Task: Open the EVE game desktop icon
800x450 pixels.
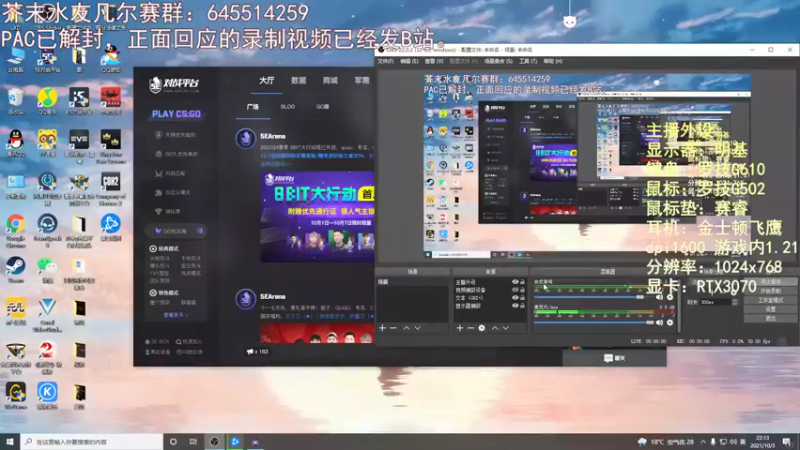Action: 79,140
